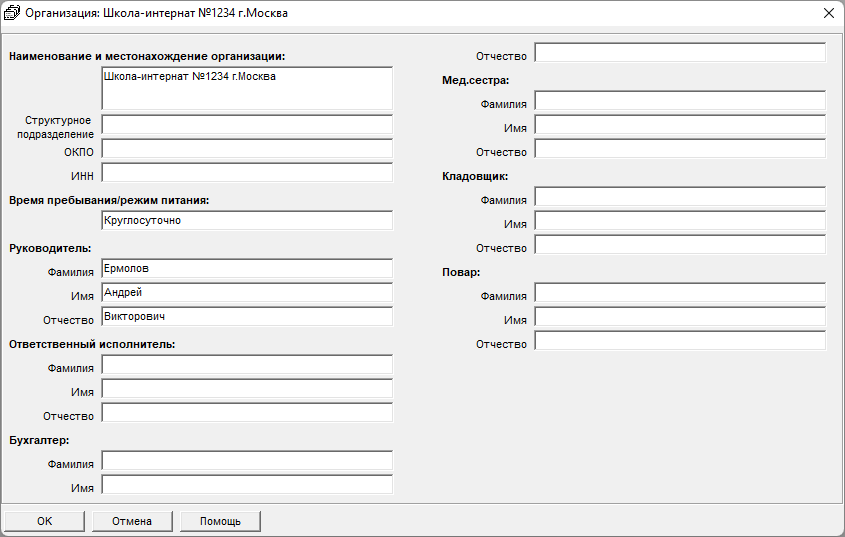Click the patronymic field containing Викторович
Viewport: 845px width, 537px height.
[247, 317]
